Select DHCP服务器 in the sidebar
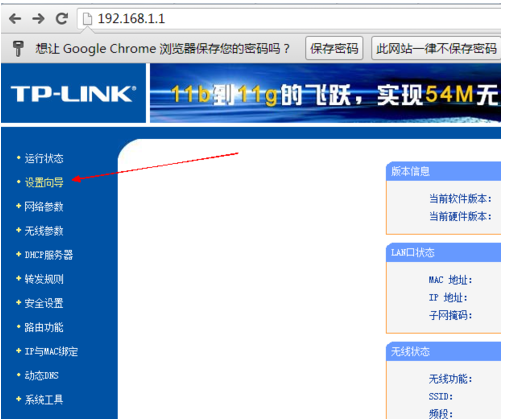Screen dimensions: 513x419 (x=49, y=255)
